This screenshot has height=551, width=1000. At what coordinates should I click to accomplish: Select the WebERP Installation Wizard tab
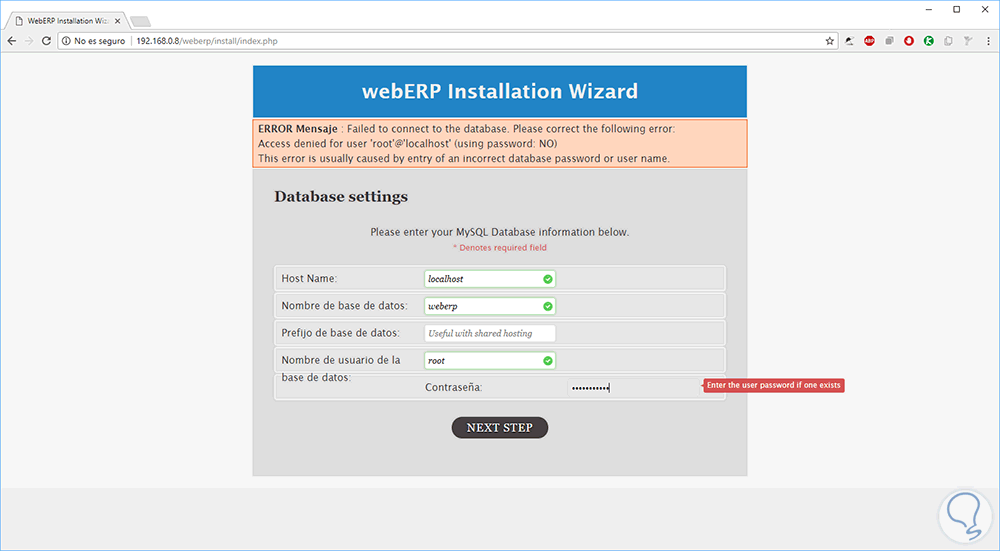tap(66, 21)
